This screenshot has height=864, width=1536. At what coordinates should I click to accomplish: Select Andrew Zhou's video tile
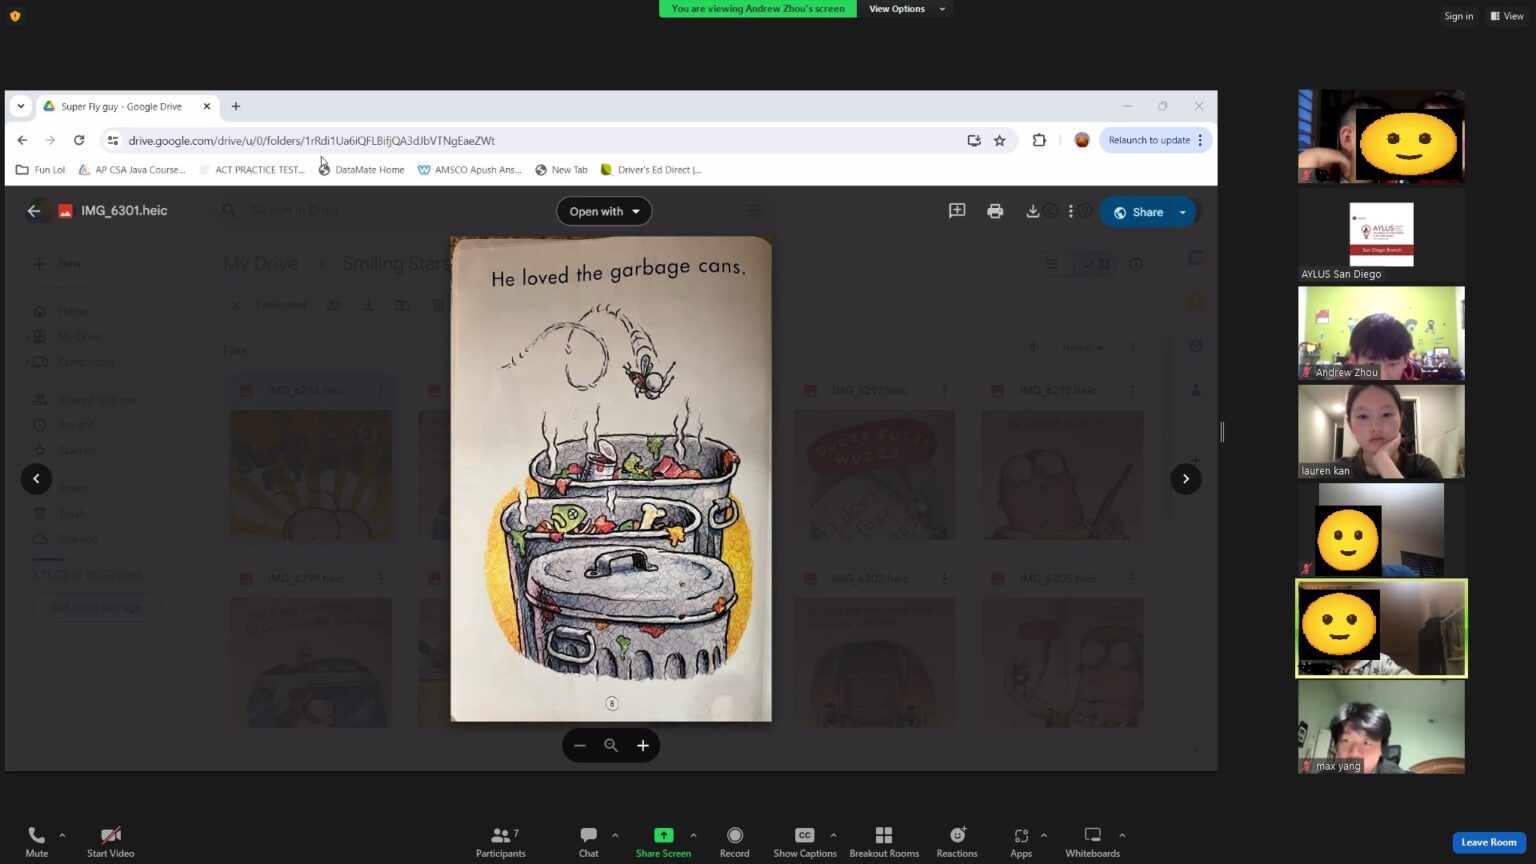(x=1381, y=334)
